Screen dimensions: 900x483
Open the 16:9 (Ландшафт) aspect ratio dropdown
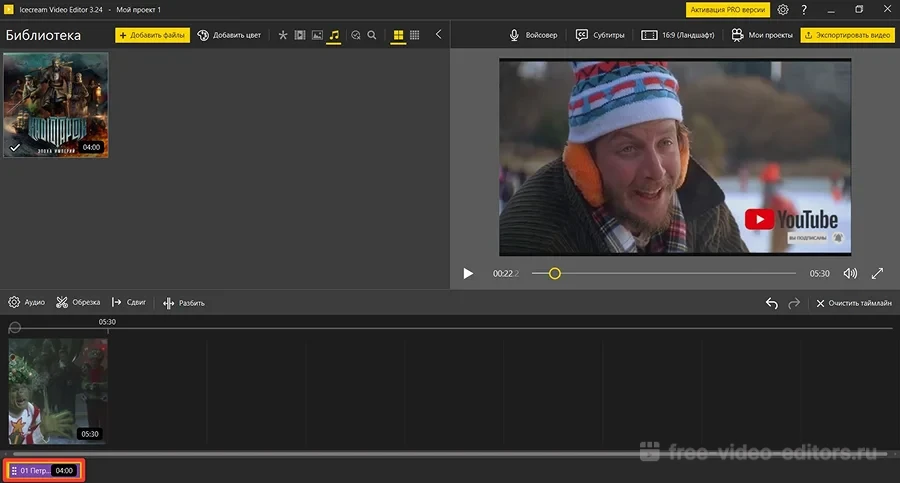[x=678, y=35]
